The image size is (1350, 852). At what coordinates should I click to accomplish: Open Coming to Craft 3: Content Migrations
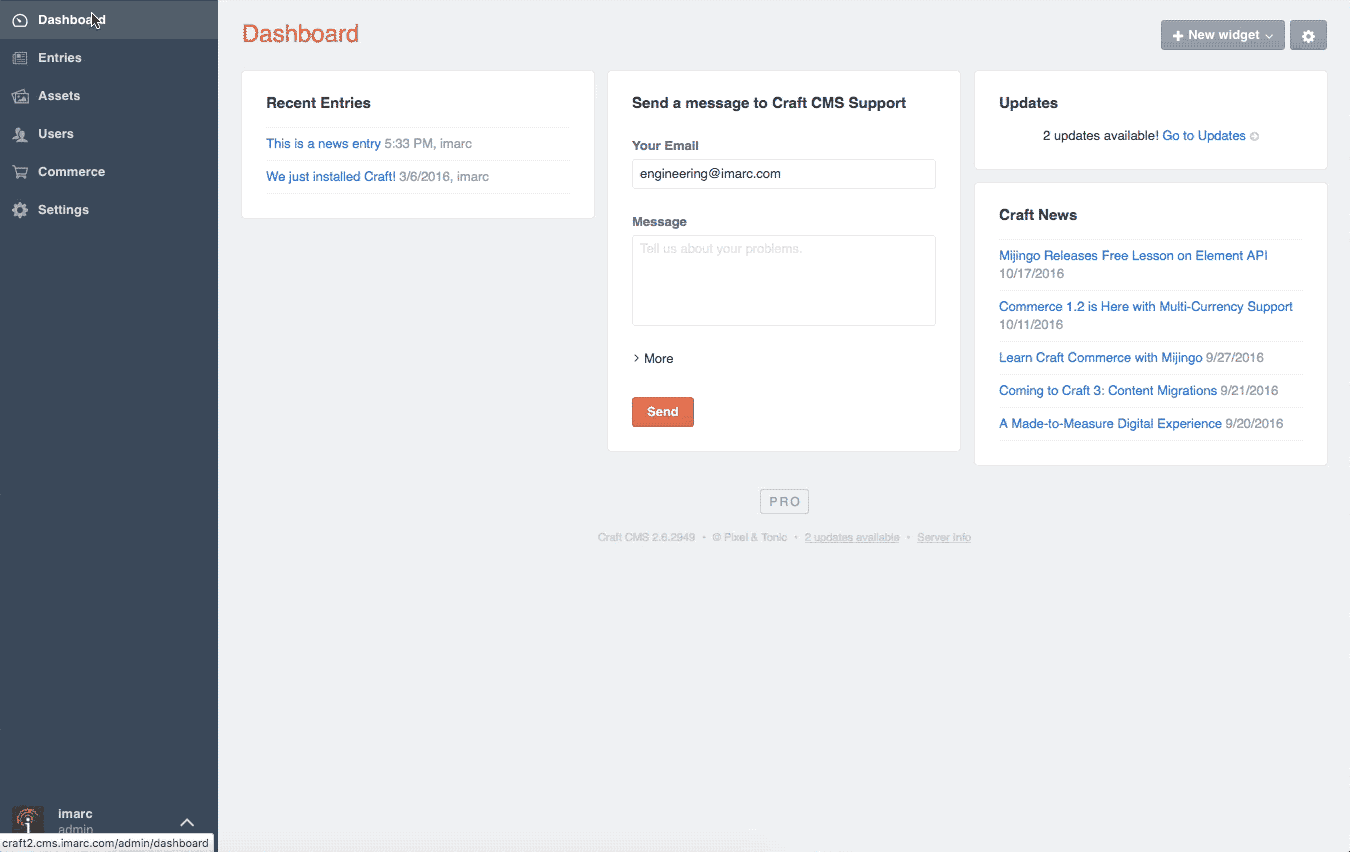[x=1108, y=391]
